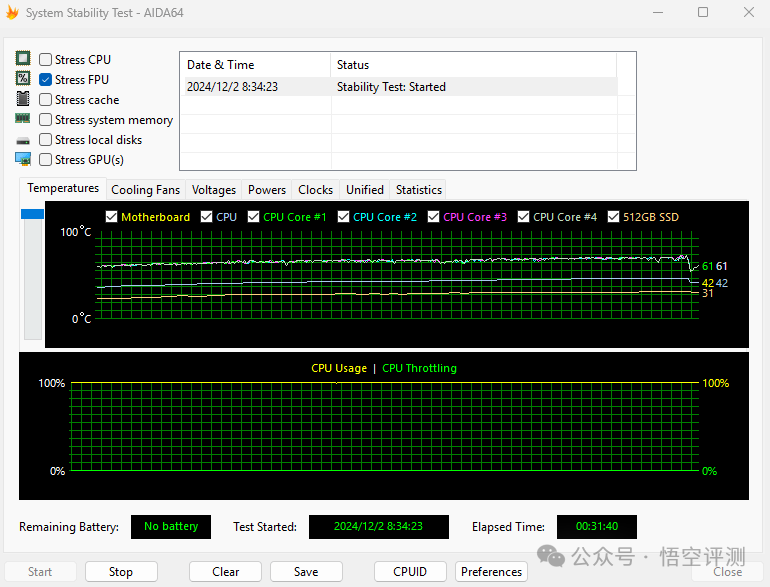
Task: Click the AIDA64 flame icon in title bar
Action: 12,12
